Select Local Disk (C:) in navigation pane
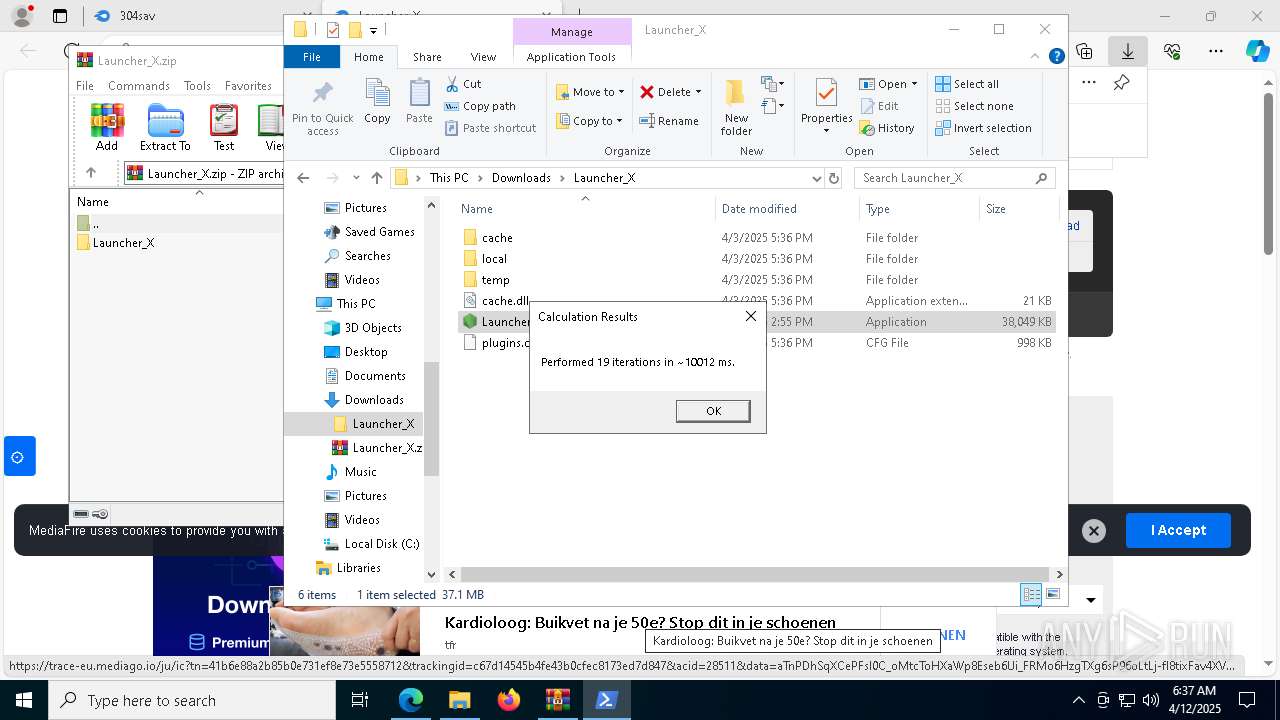 coord(371,544)
